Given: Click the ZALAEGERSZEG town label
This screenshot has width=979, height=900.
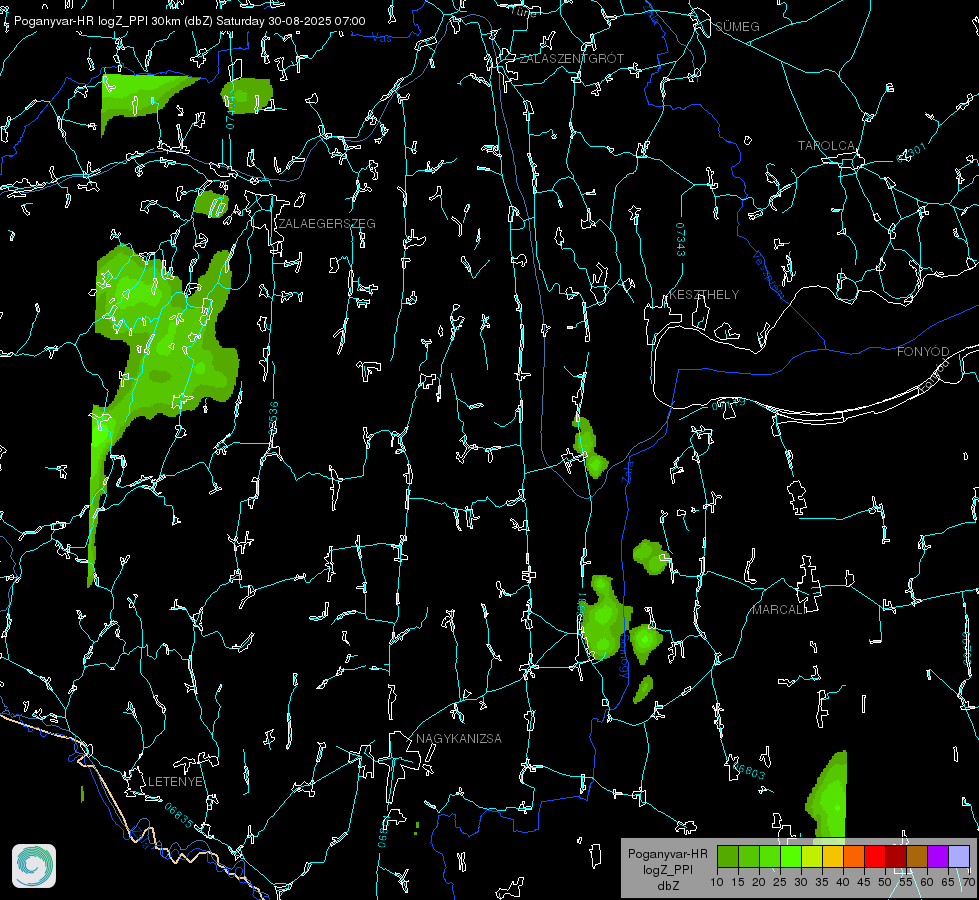Looking at the screenshot, I should pos(327,223).
